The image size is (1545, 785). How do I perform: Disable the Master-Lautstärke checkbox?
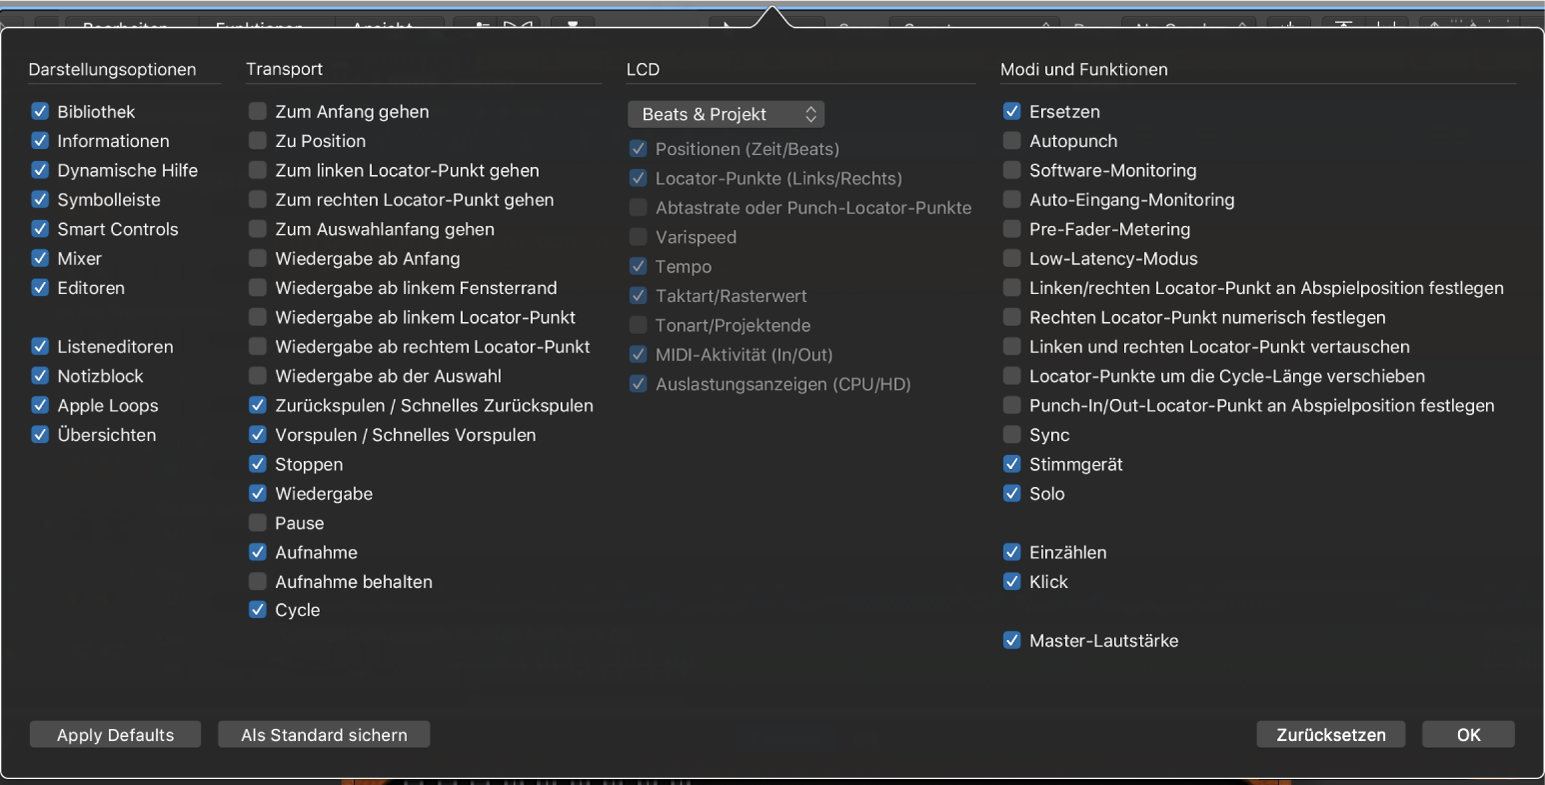(1012, 640)
